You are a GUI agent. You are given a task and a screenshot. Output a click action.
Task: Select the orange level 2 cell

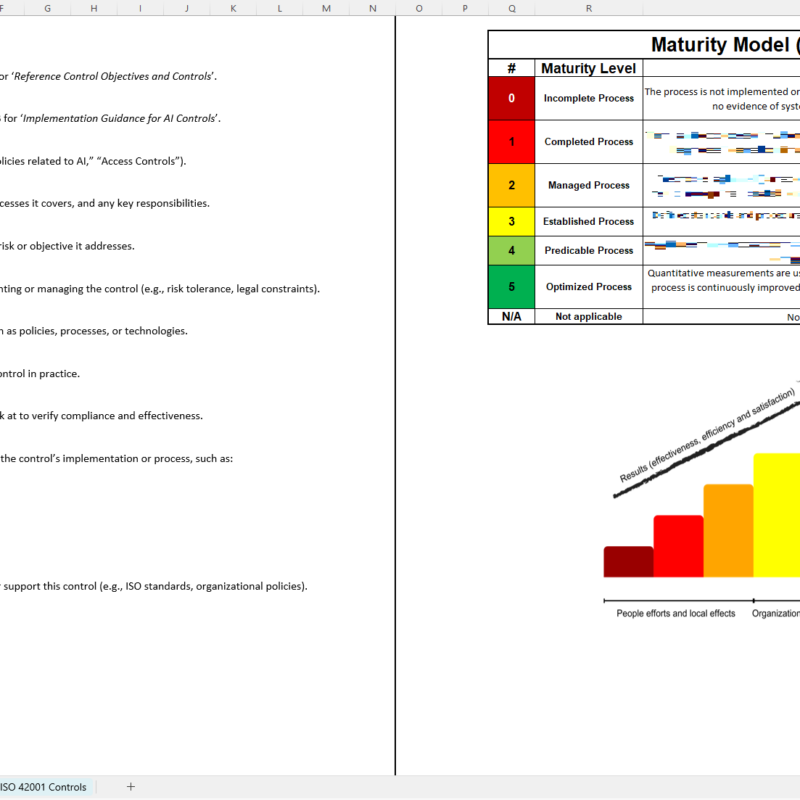[511, 185]
